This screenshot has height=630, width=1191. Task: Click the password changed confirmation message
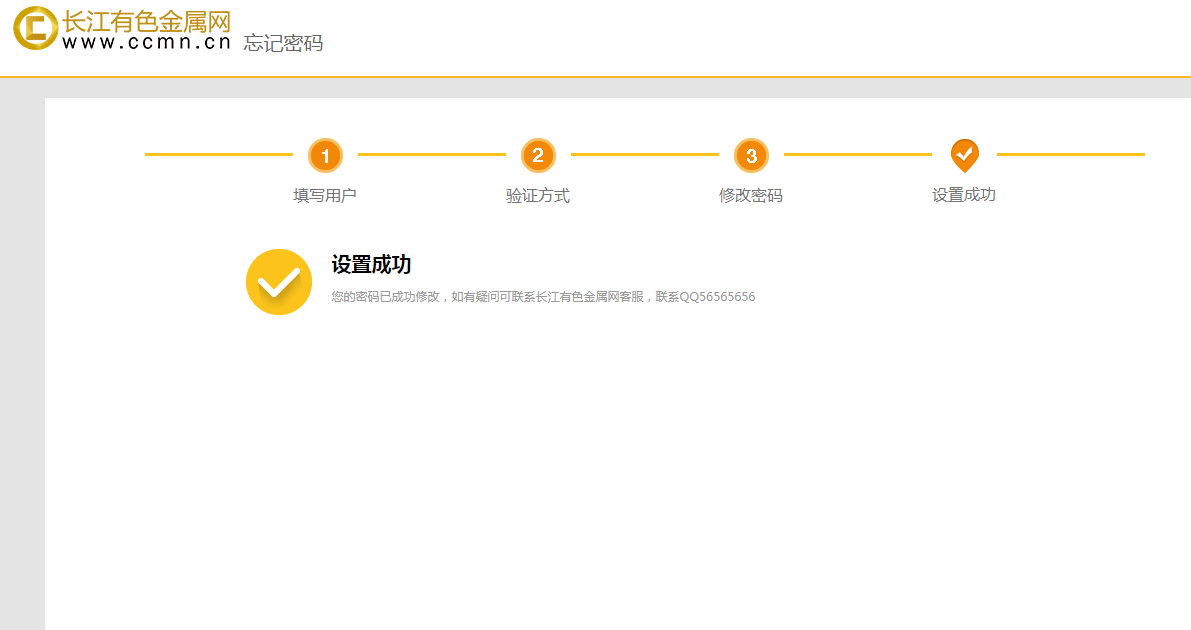(490, 297)
